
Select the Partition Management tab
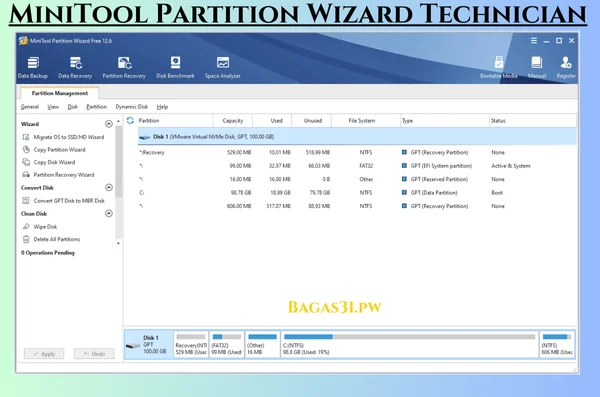pos(60,93)
